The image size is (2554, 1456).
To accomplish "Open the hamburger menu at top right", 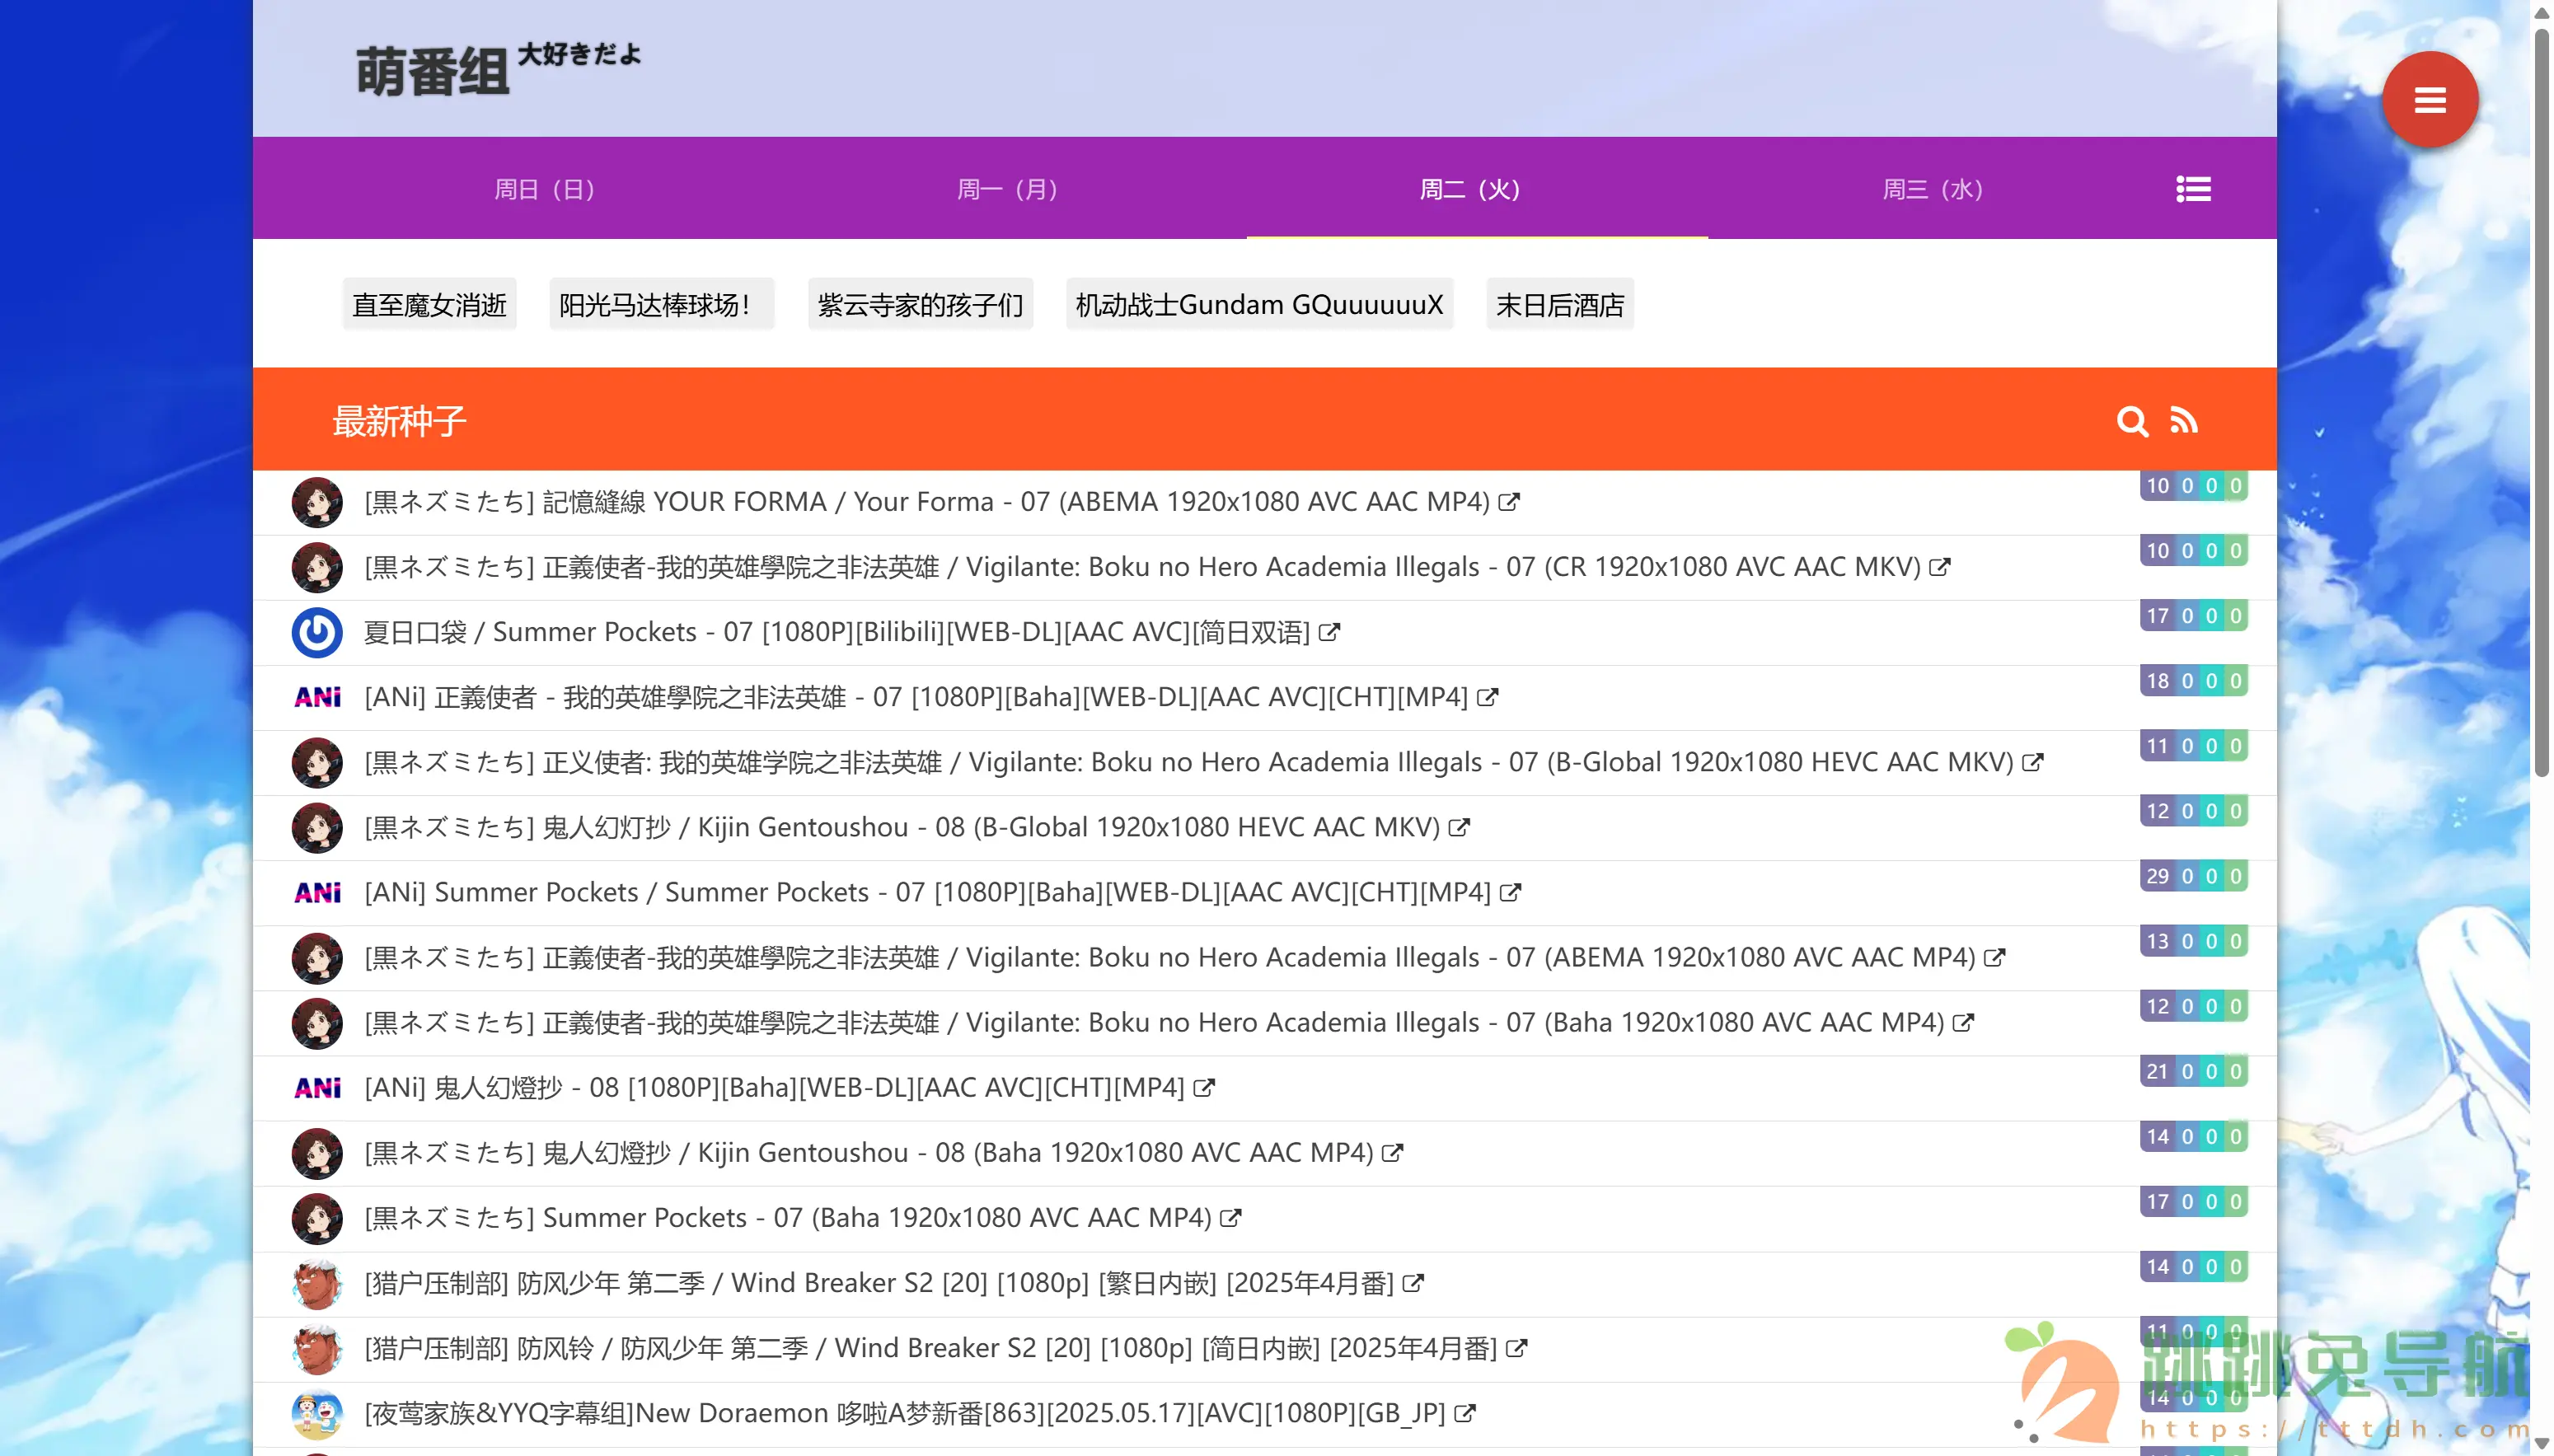I will [2430, 99].
